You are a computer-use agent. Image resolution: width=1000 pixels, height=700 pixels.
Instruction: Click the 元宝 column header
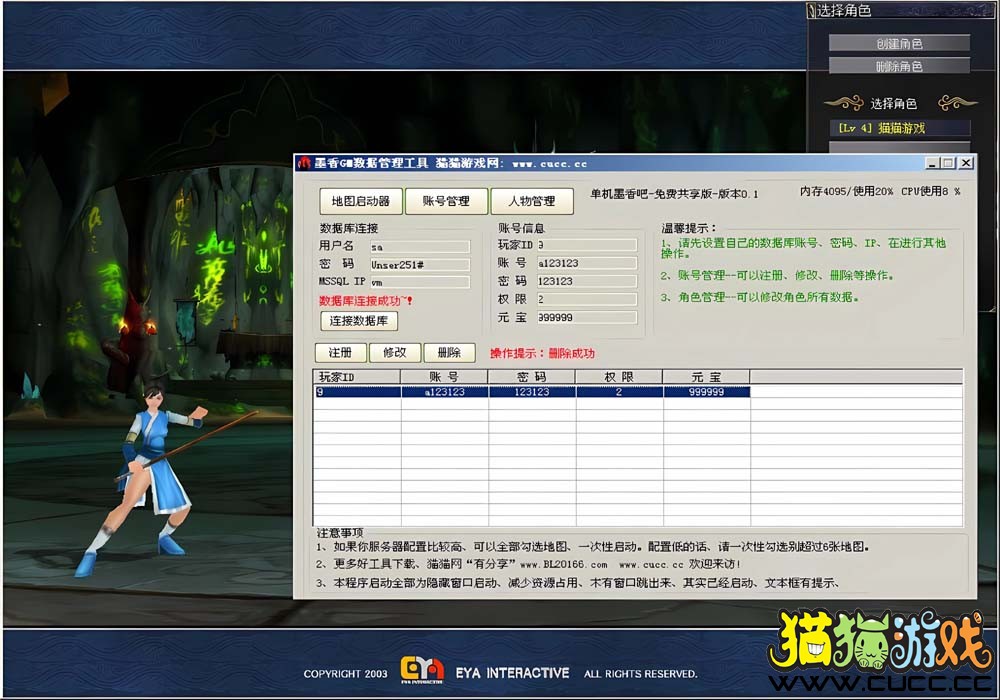coord(707,377)
